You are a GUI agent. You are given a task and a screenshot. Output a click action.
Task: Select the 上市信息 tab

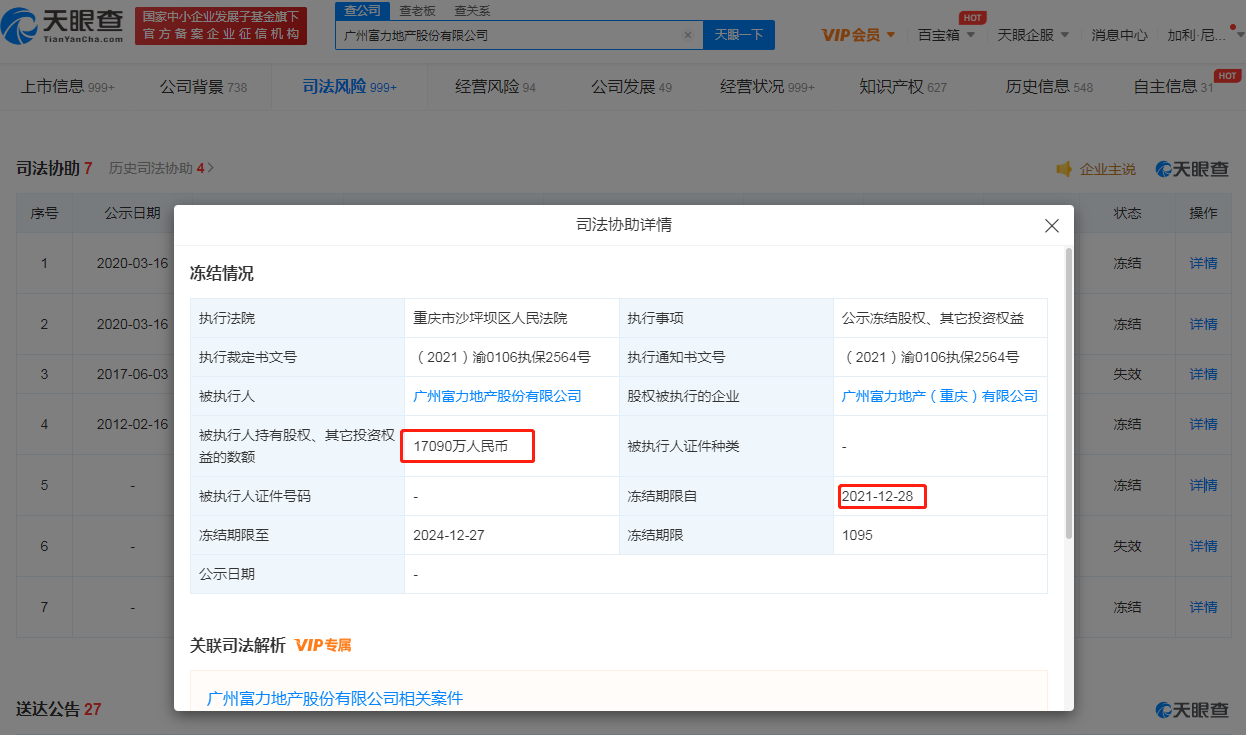tap(67, 87)
